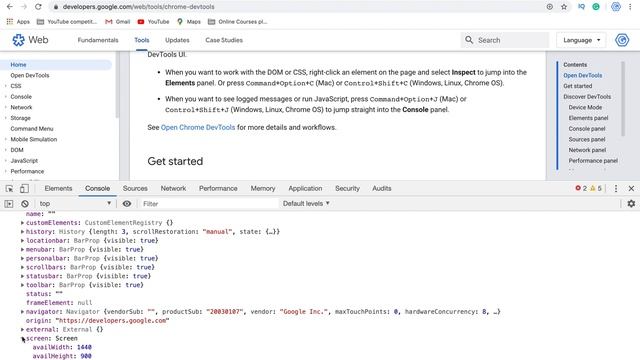The width and height of the screenshot is (640, 360).
Task: Open the Case Studies tab
Action: pyautogui.click(x=224, y=40)
